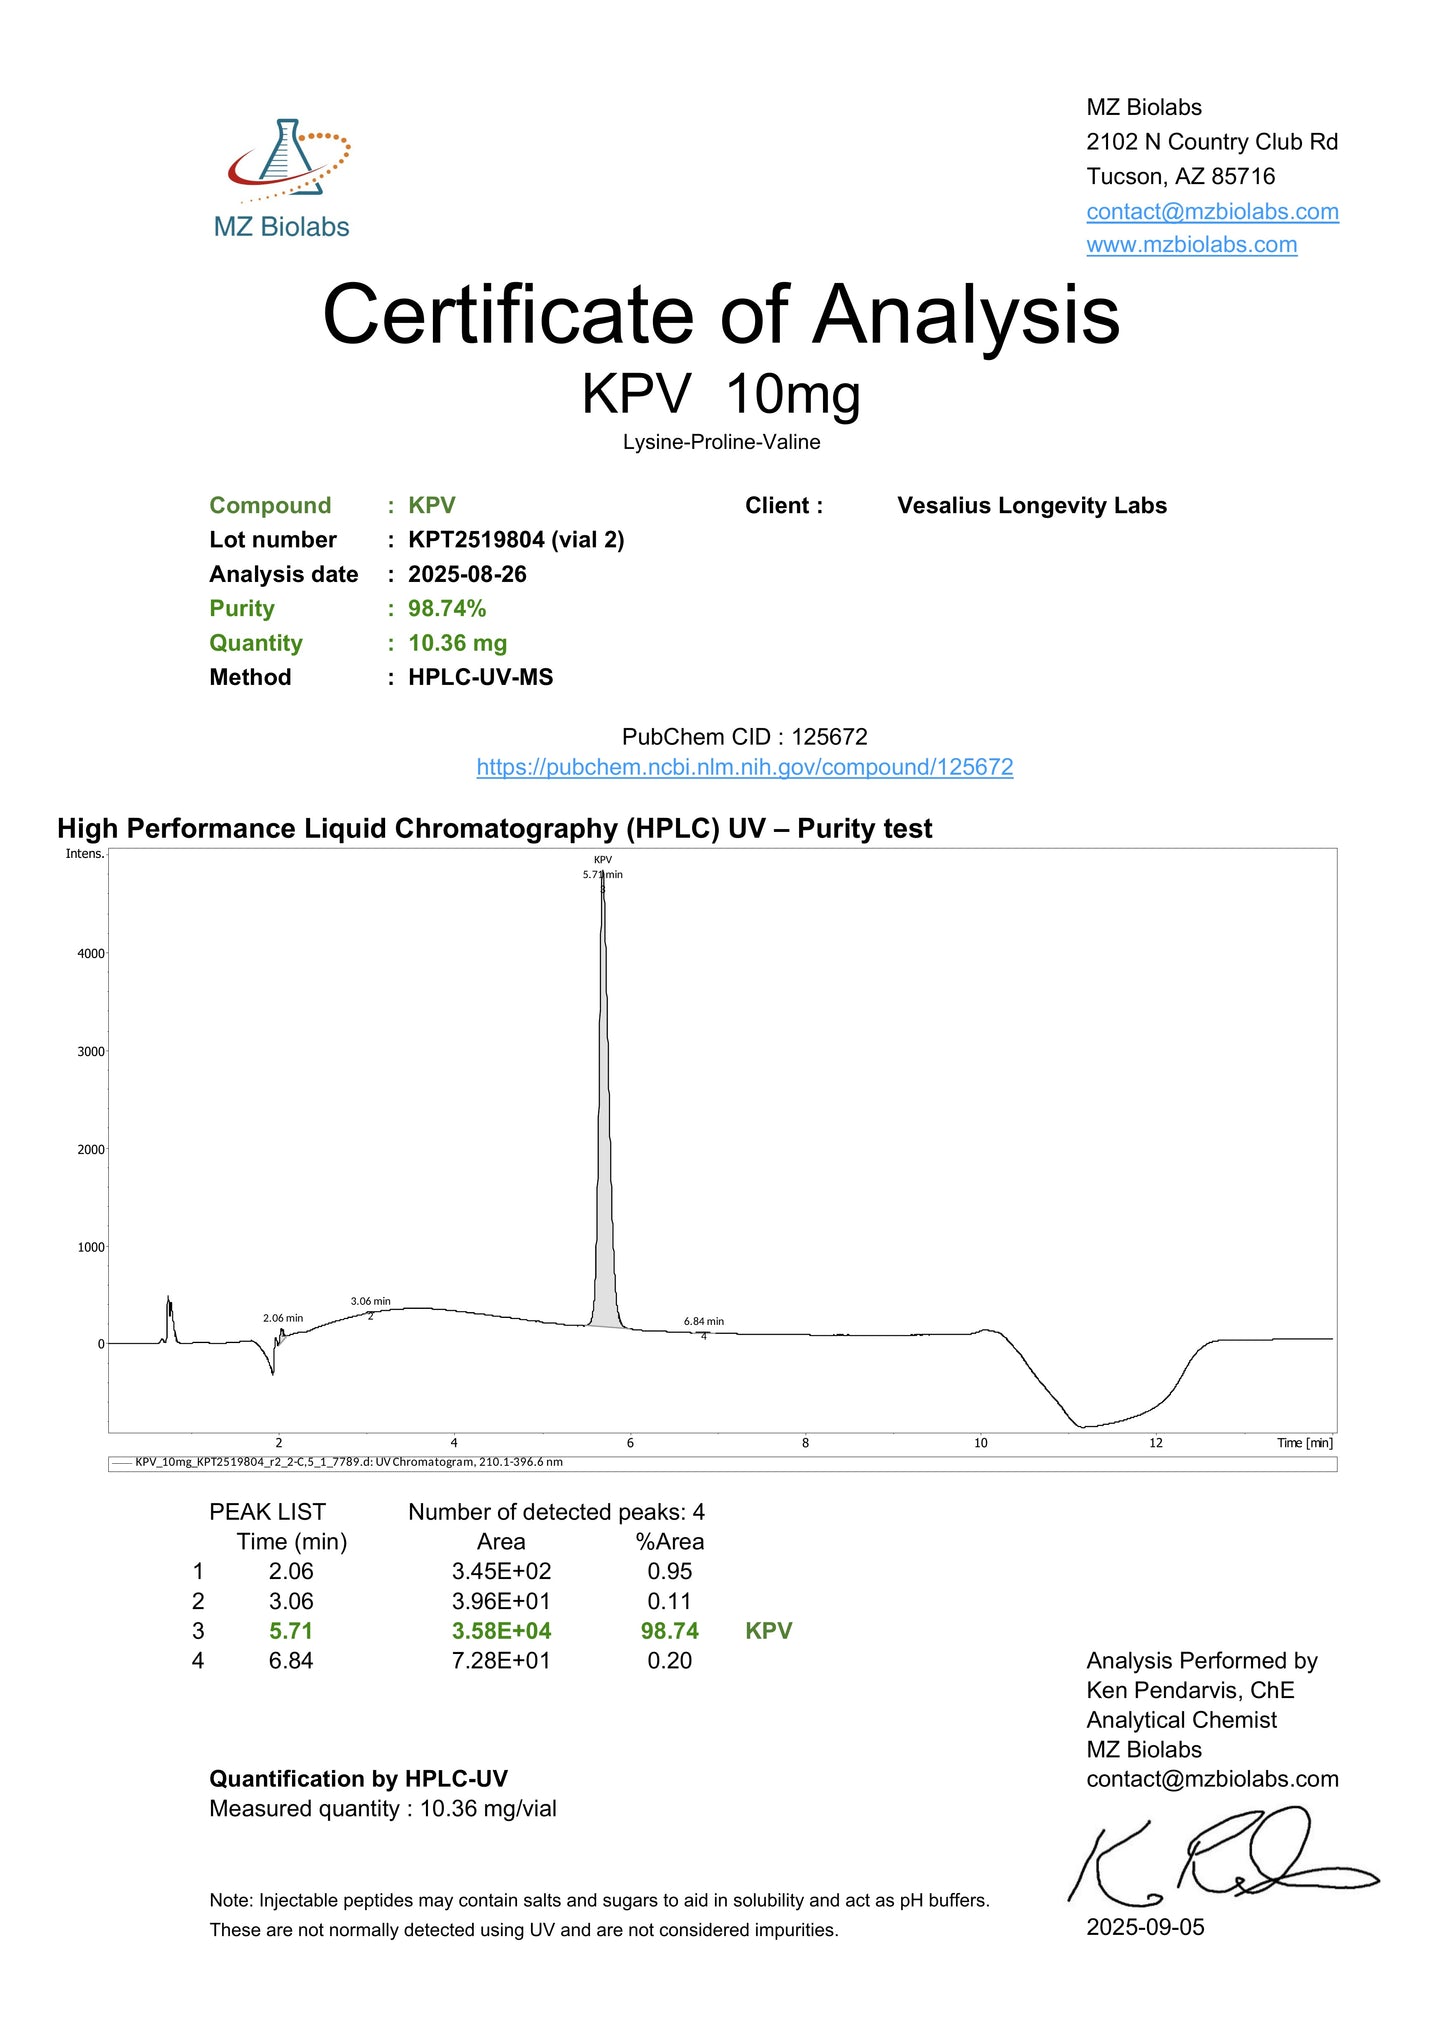Select the quantity value 10.36 mg
The height and width of the screenshot is (2044, 1445).
[x=457, y=643]
